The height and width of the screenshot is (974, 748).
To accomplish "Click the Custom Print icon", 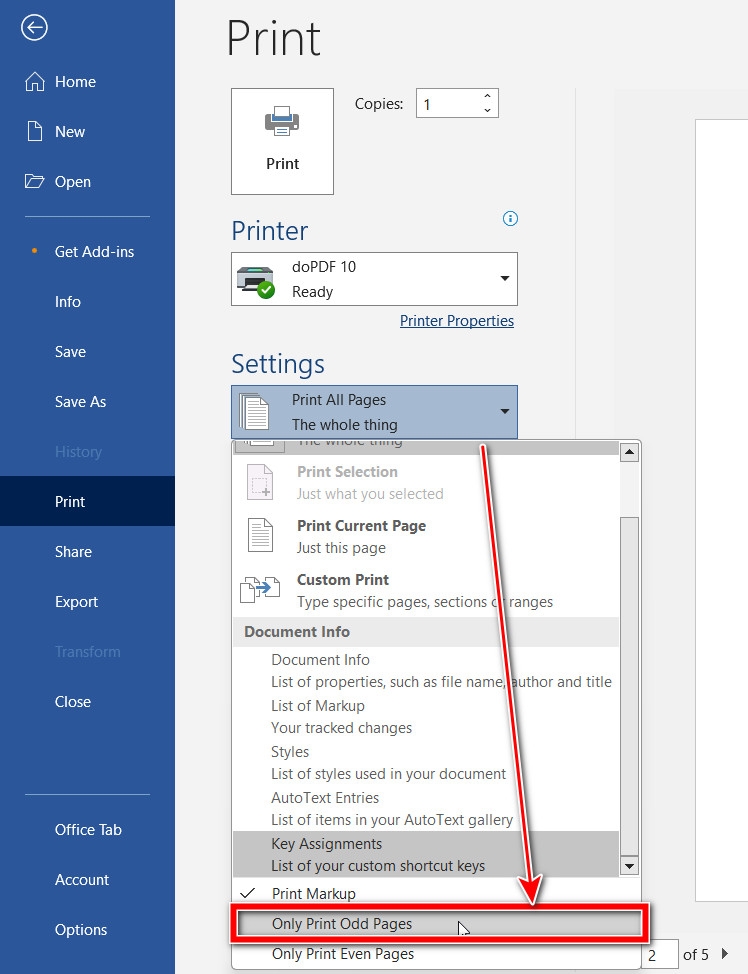I will pyautogui.click(x=260, y=589).
